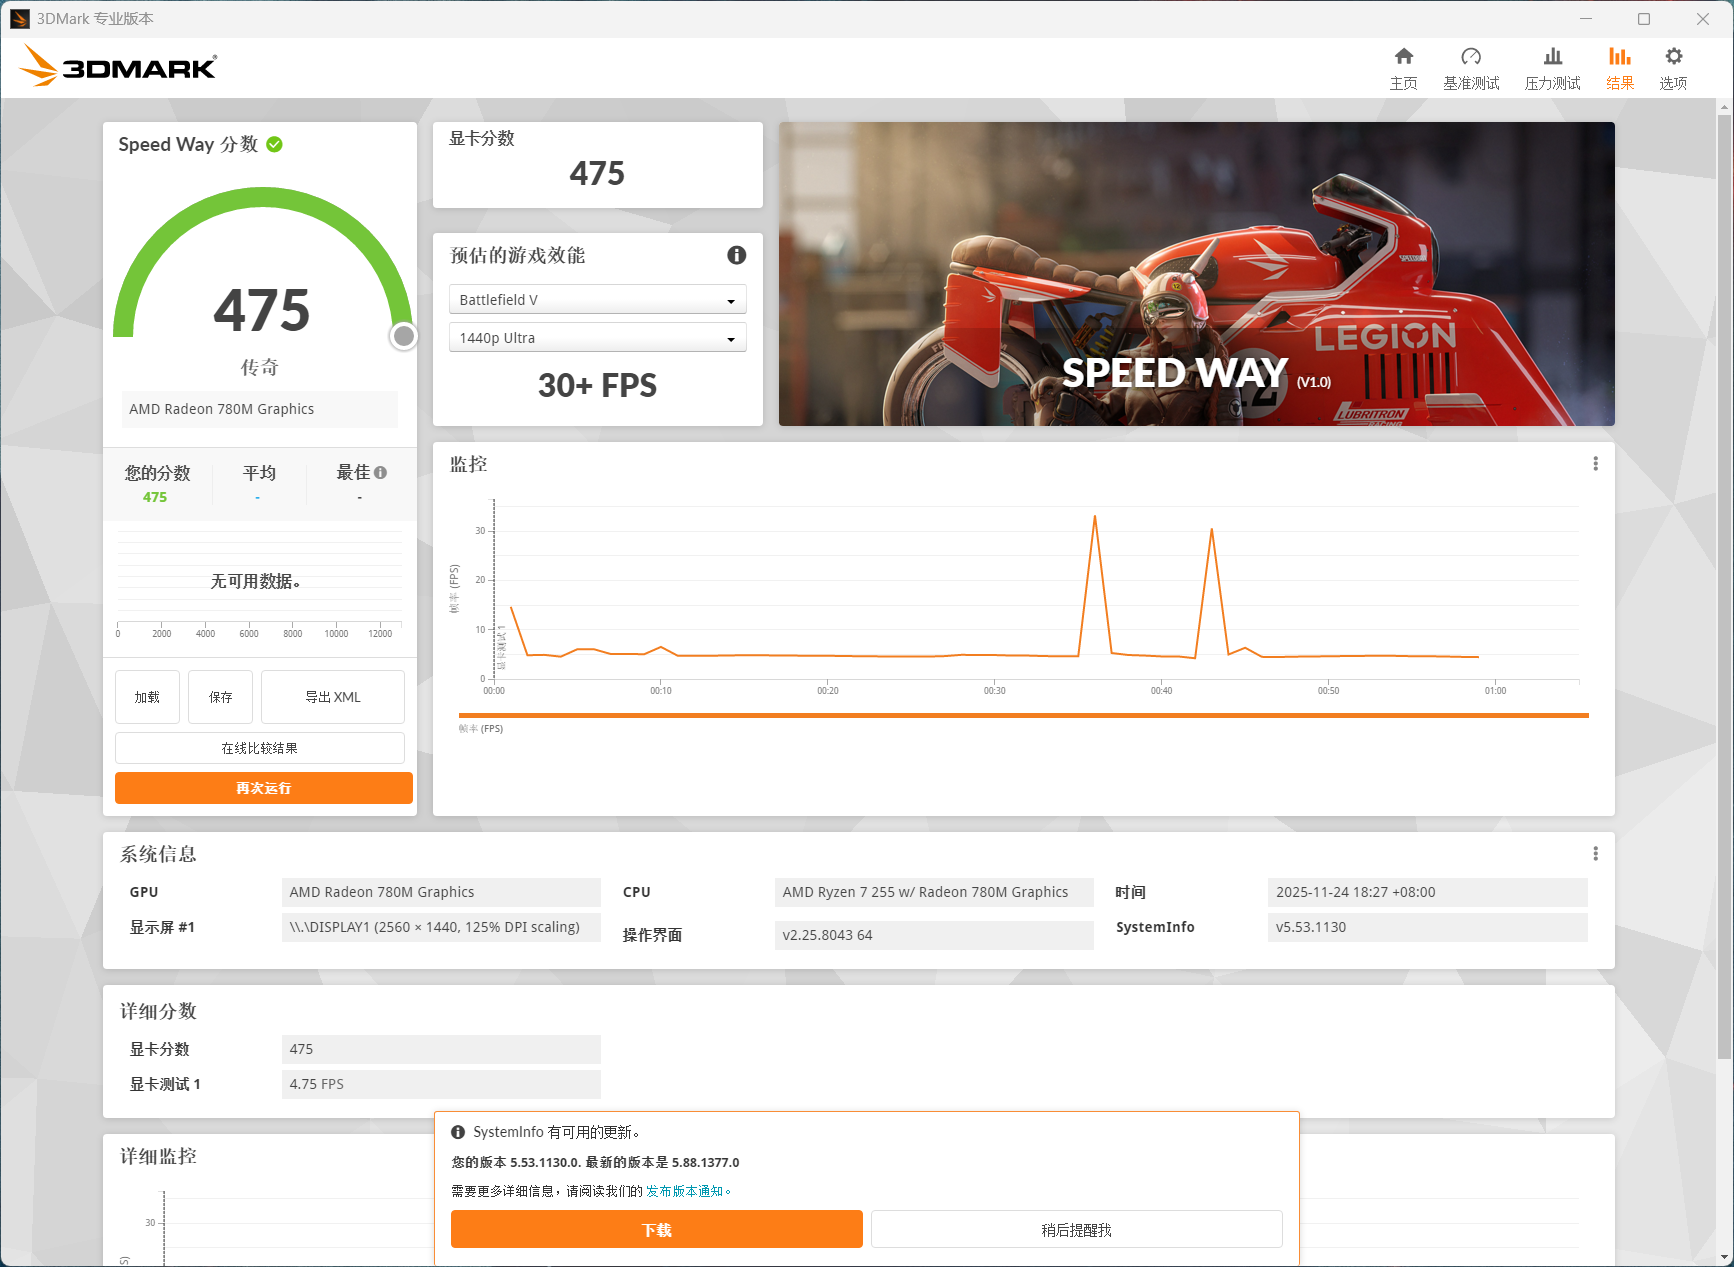Click the Speed Way benchmark banner image
This screenshot has height=1267, width=1734.
coord(1197,274)
